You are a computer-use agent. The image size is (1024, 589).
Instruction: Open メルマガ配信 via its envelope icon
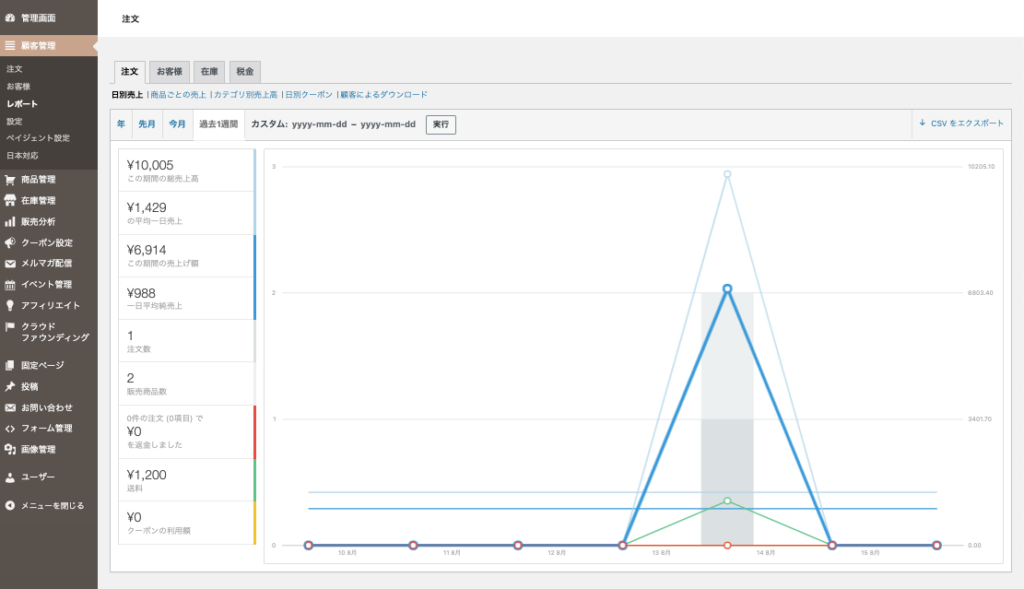point(10,264)
